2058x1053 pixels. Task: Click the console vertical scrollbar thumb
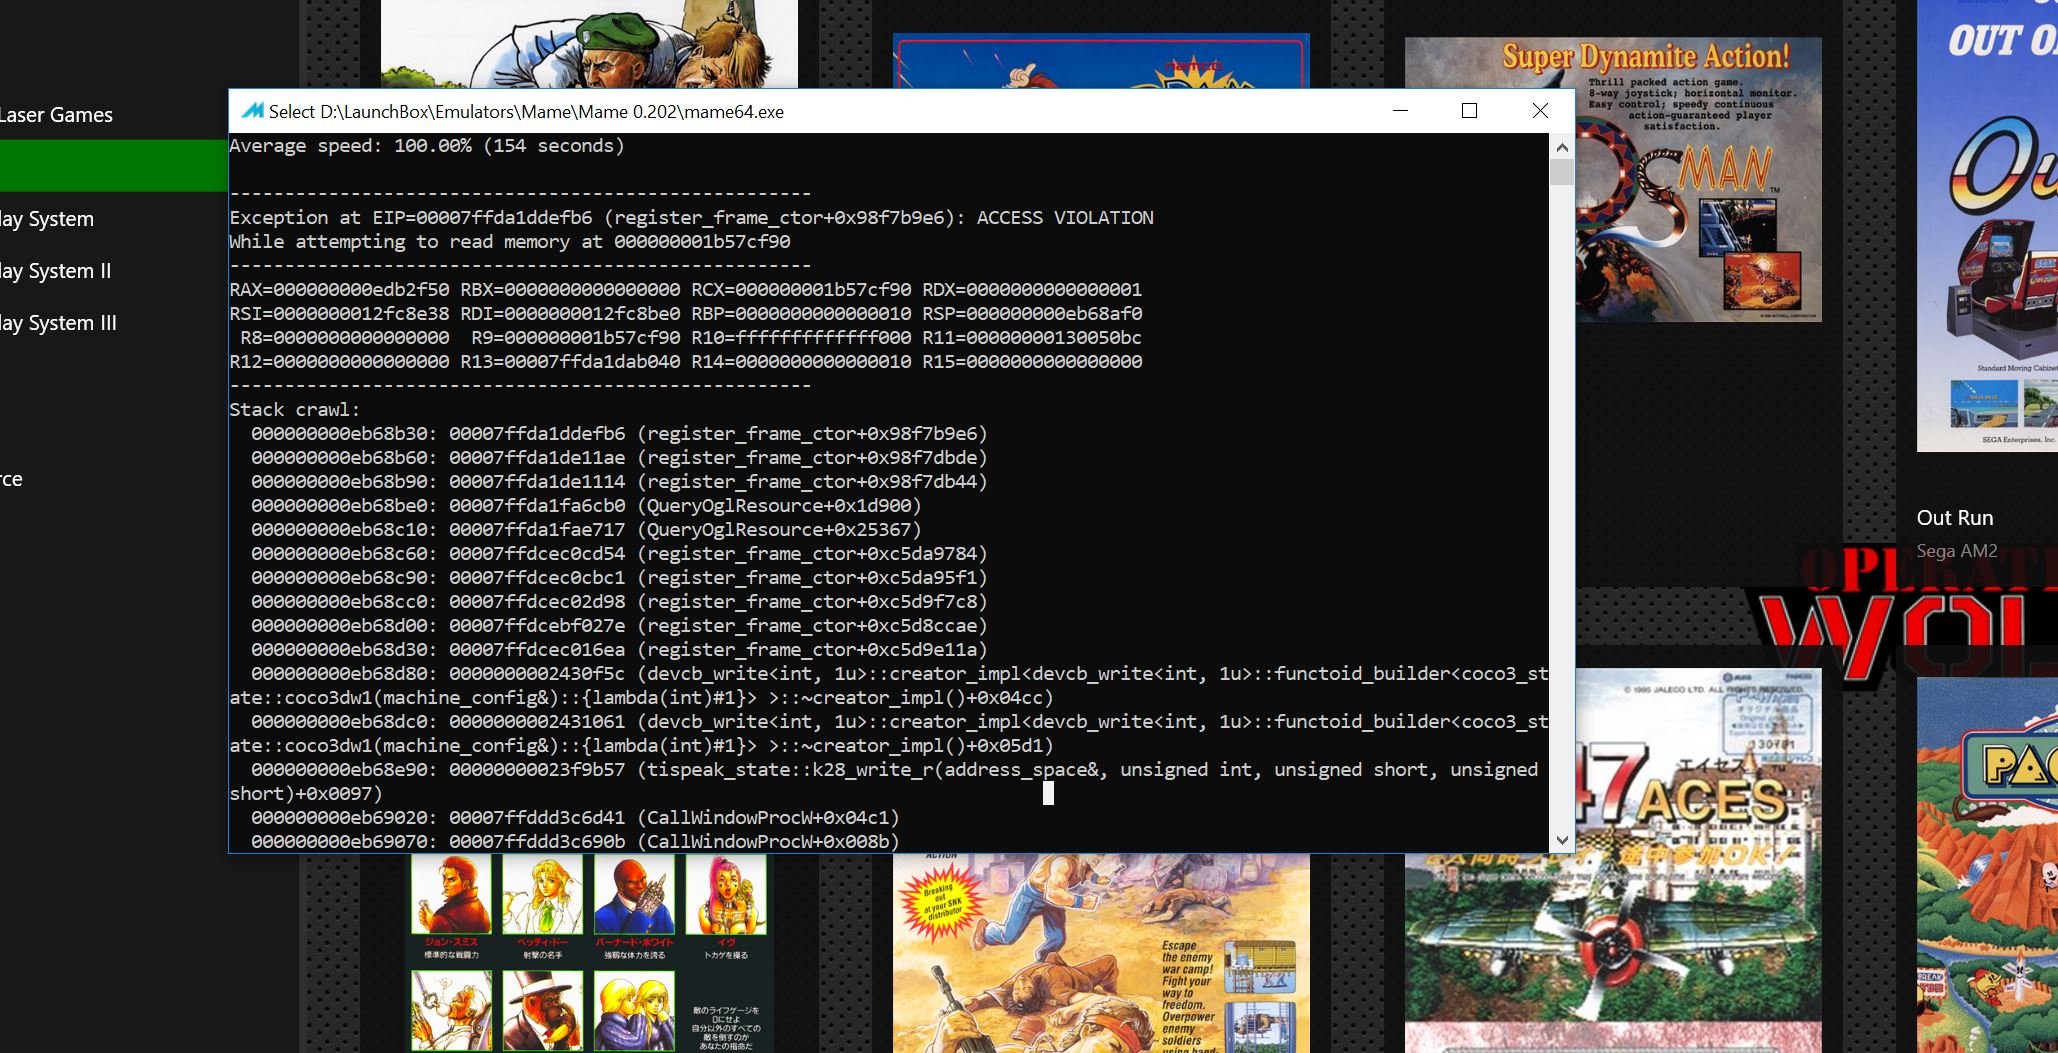pos(1562,172)
